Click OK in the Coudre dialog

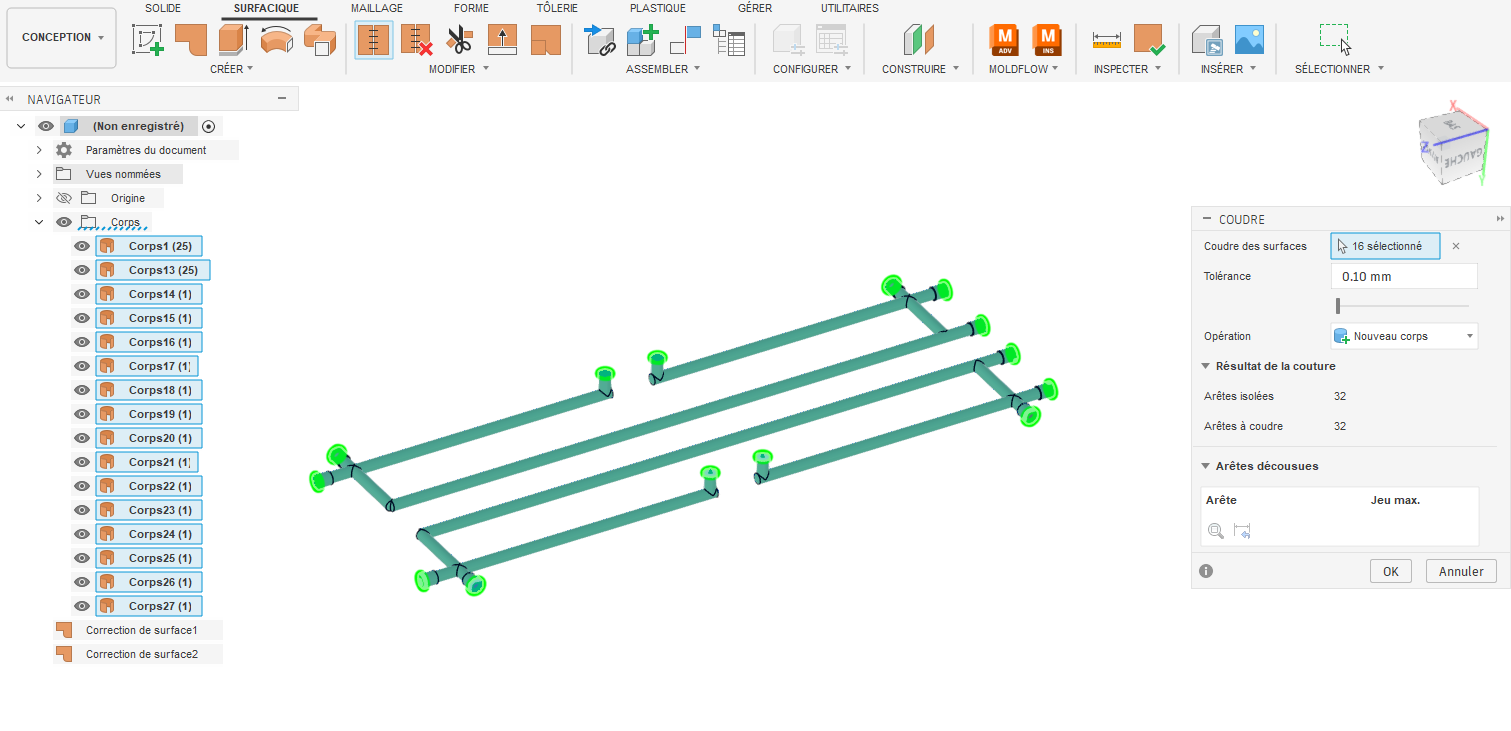coord(1390,571)
